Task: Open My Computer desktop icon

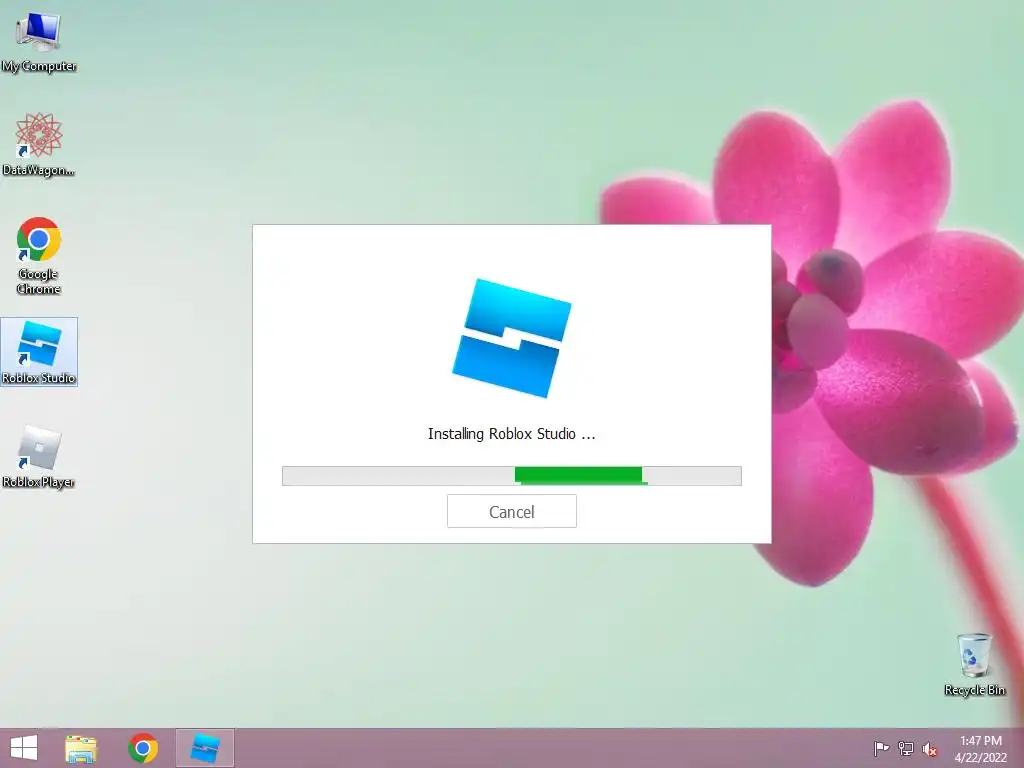Action: (39, 43)
